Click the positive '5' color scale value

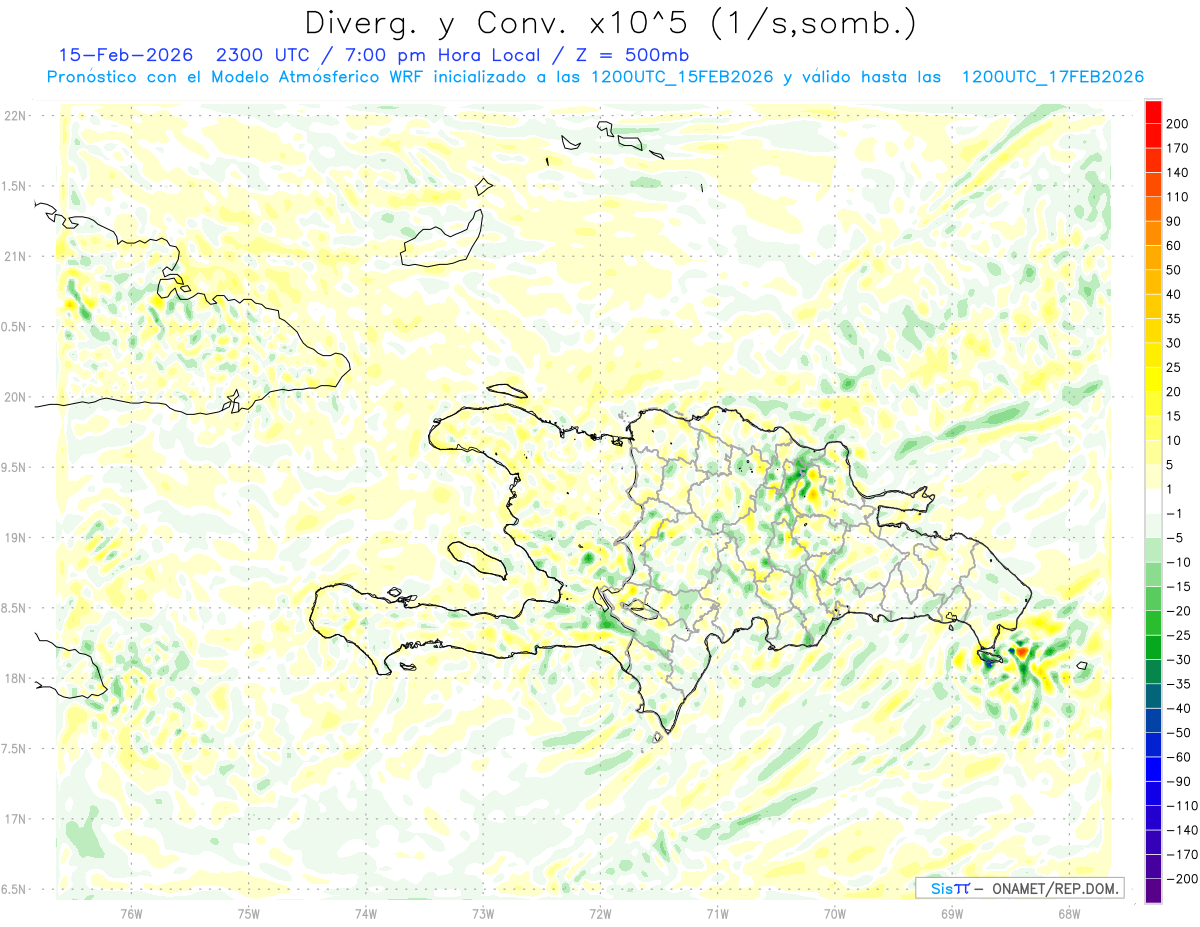point(1171,465)
